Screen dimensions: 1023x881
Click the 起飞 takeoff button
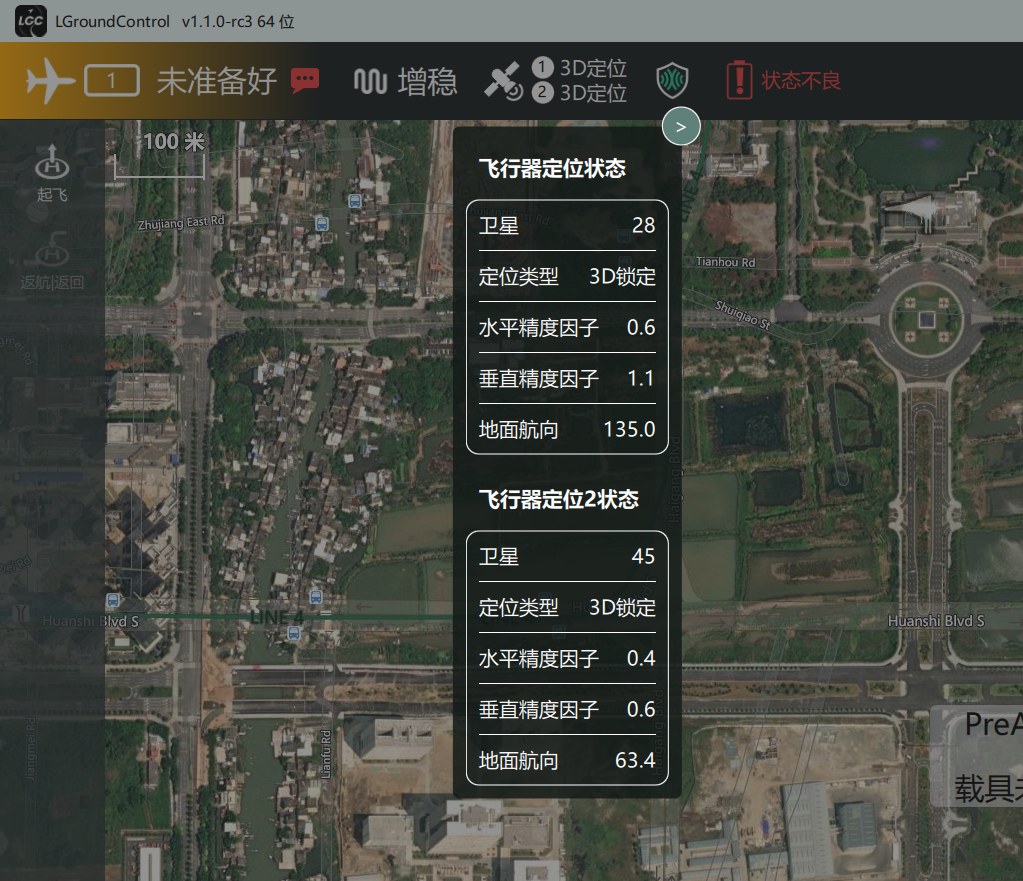pos(52,172)
